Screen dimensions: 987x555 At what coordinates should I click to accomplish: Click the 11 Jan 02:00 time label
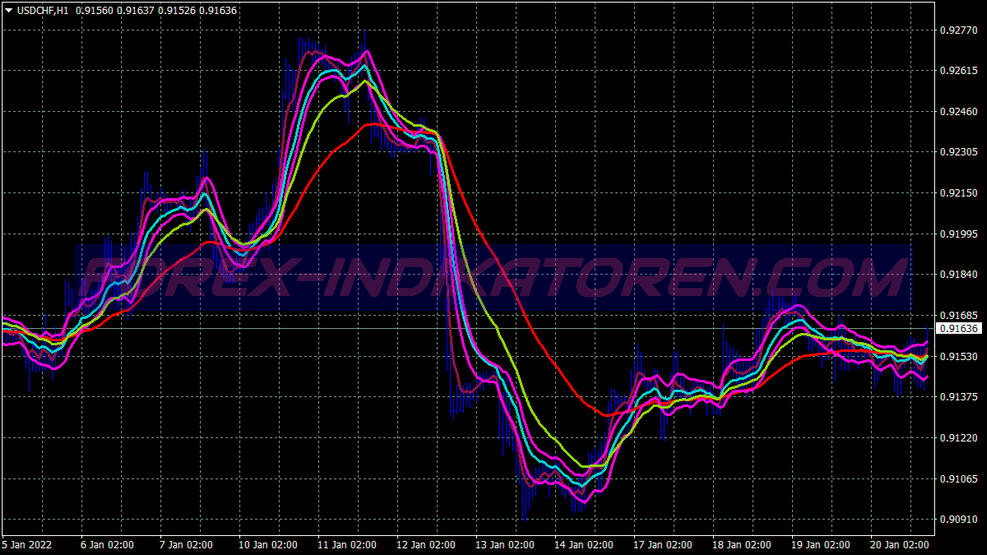click(347, 545)
